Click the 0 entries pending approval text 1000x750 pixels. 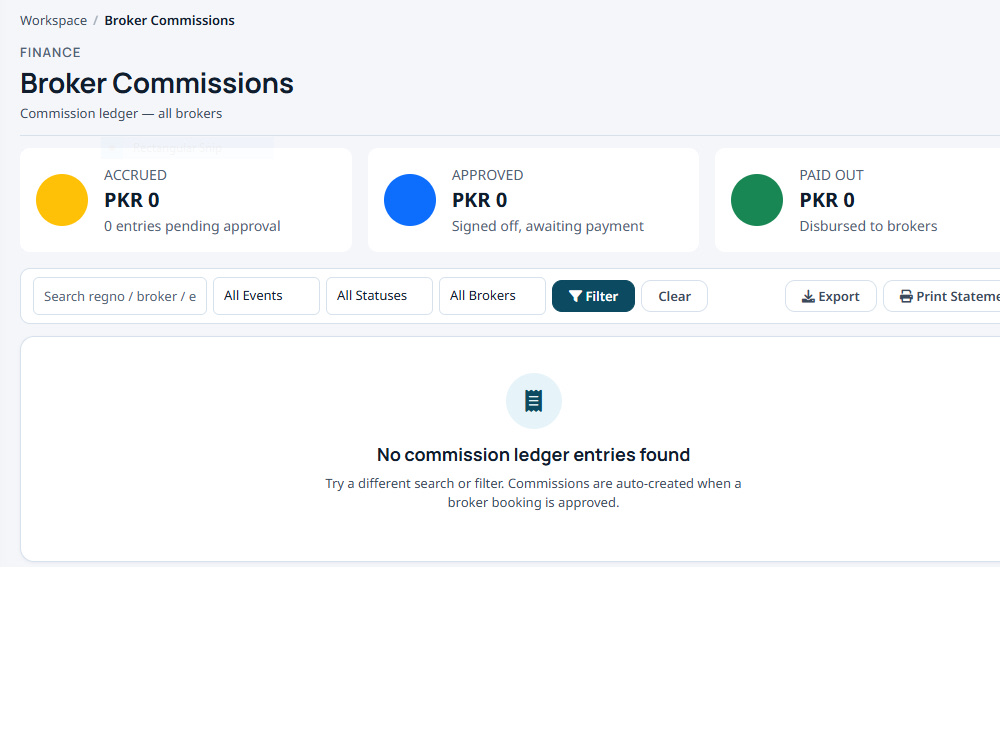(192, 226)
